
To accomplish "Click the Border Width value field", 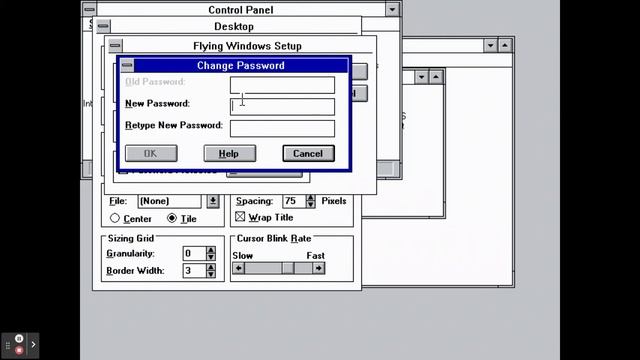I will pos(194,271).
